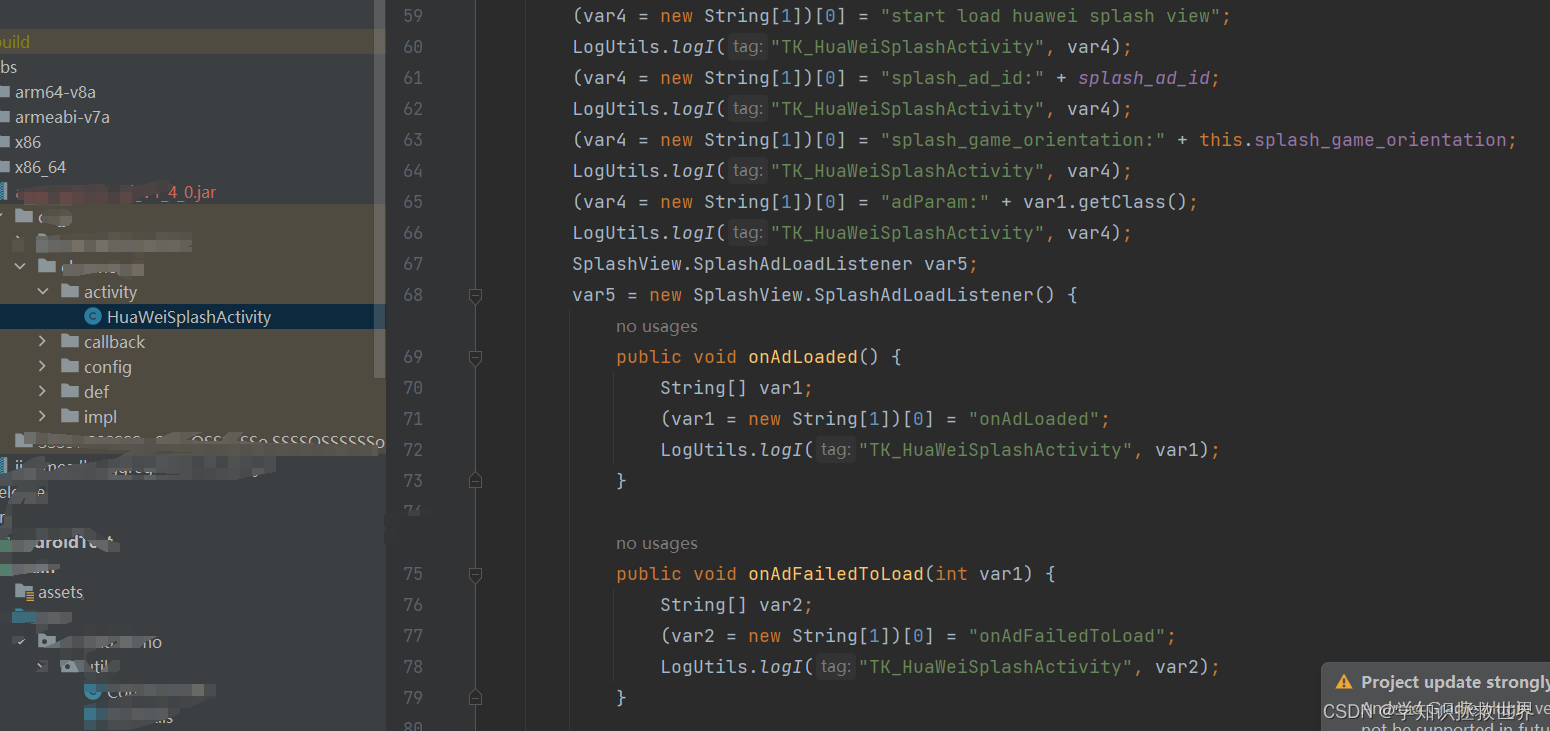Expand the impl folder chevron
1550x731 pixels.
point(42,416)
